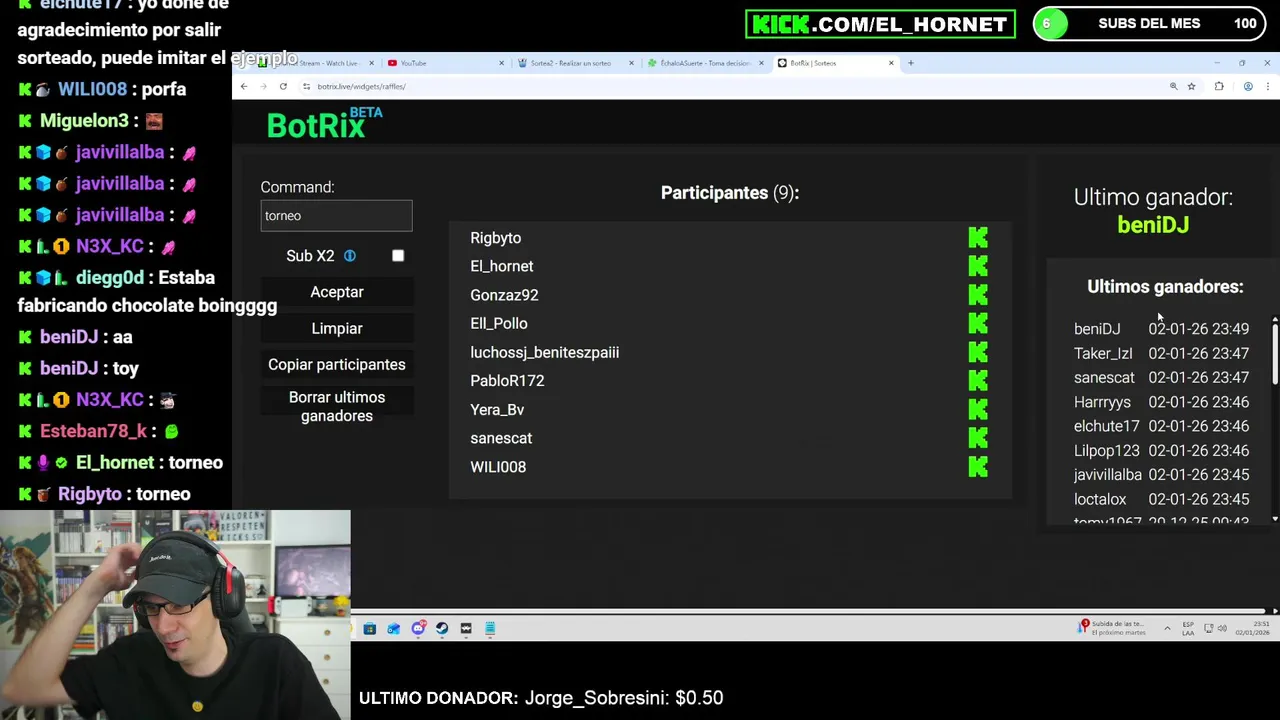Viewport: 1280px width, 720px height.
Task: Click participant name Gonzaz92
Action: tap(504, 295)
